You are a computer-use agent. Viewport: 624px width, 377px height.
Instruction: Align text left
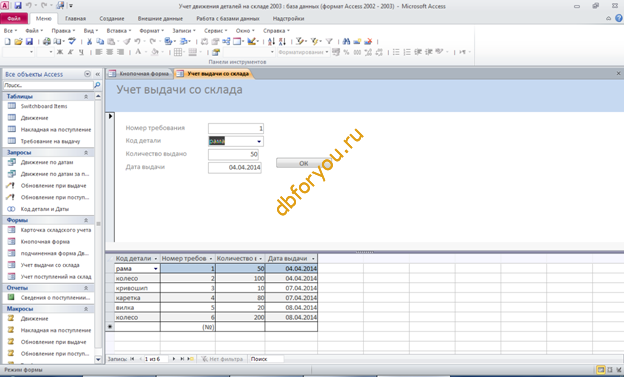tap(99, 52)
